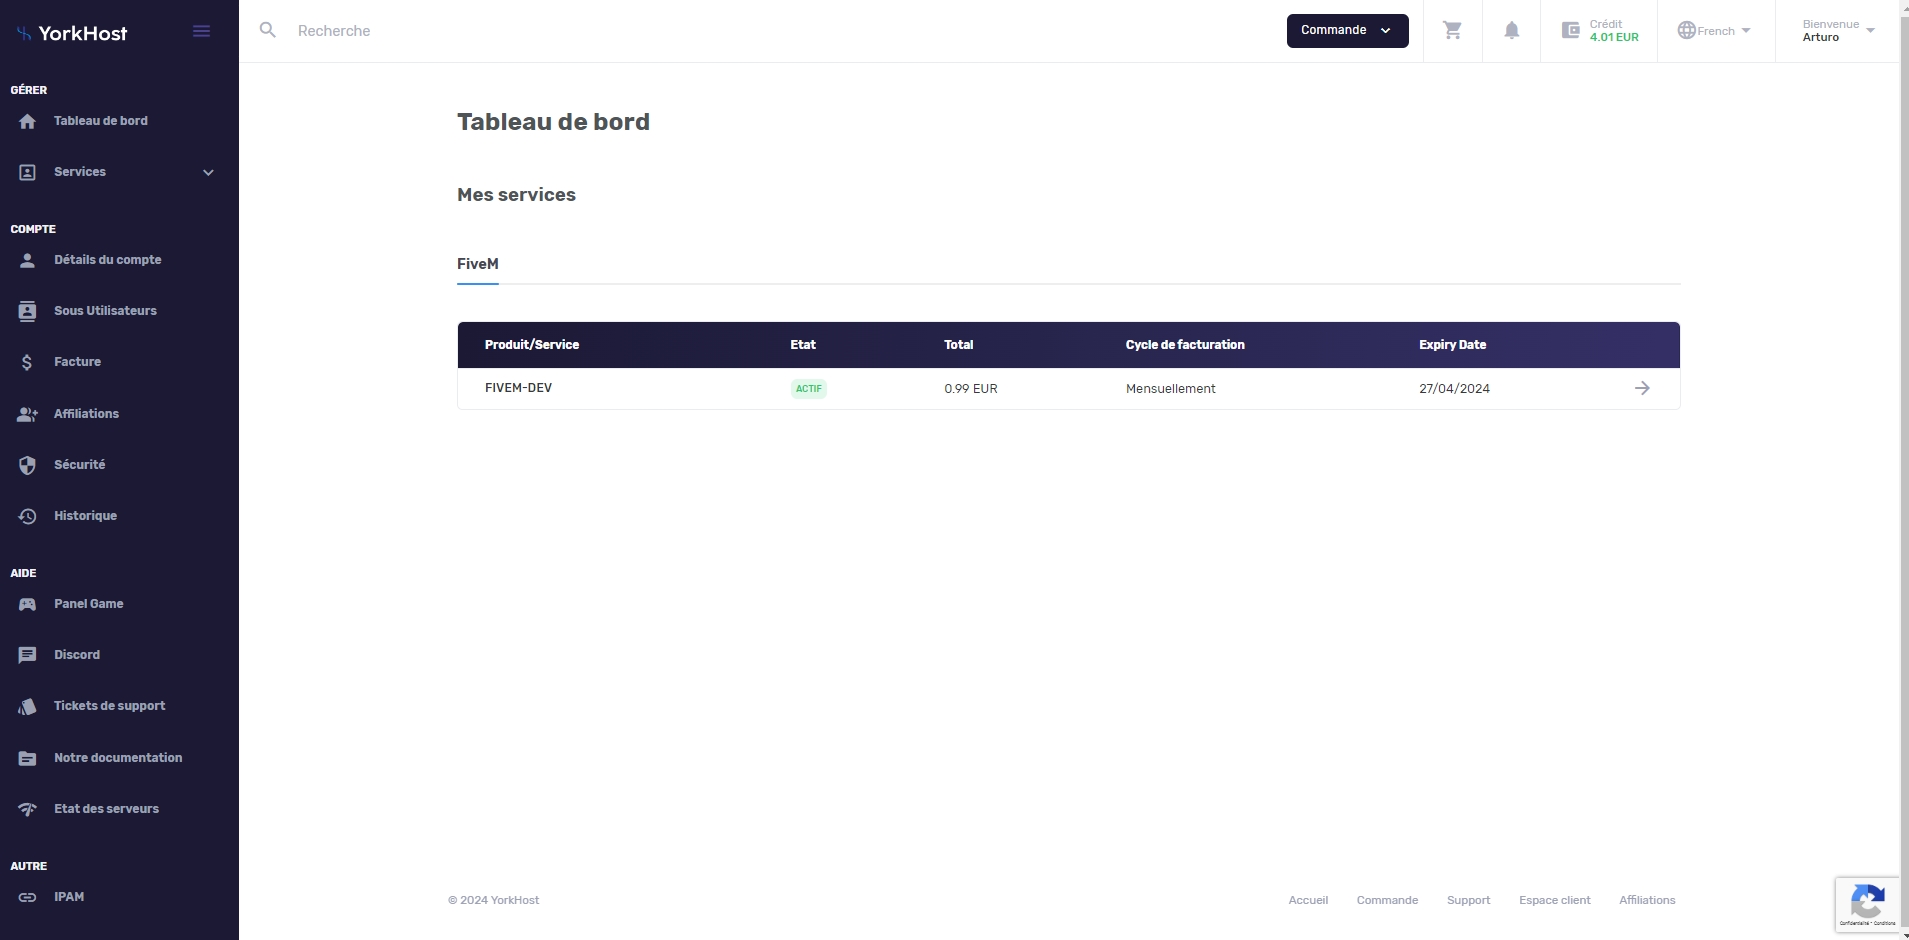Open the Facture sidebar item
Image resolution: width=1909 pixels, height=940 pixels.
pos(77,362)
